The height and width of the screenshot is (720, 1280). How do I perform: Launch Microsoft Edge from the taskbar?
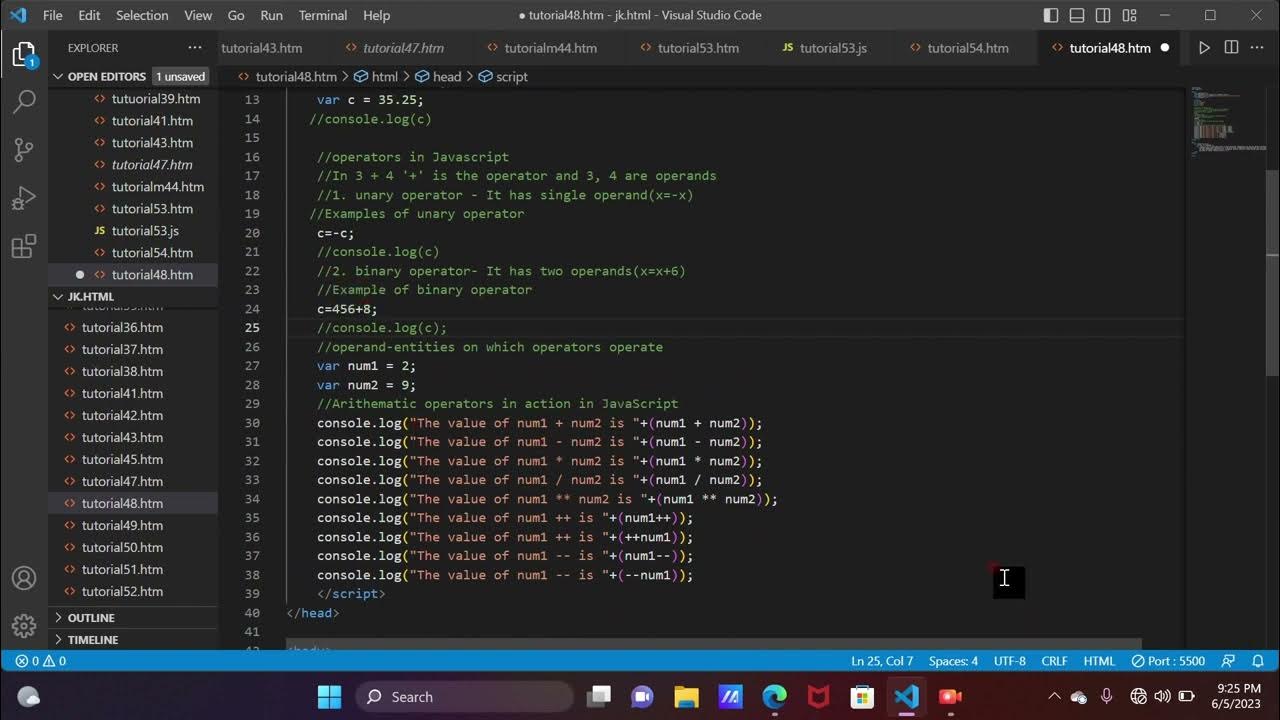775,697
